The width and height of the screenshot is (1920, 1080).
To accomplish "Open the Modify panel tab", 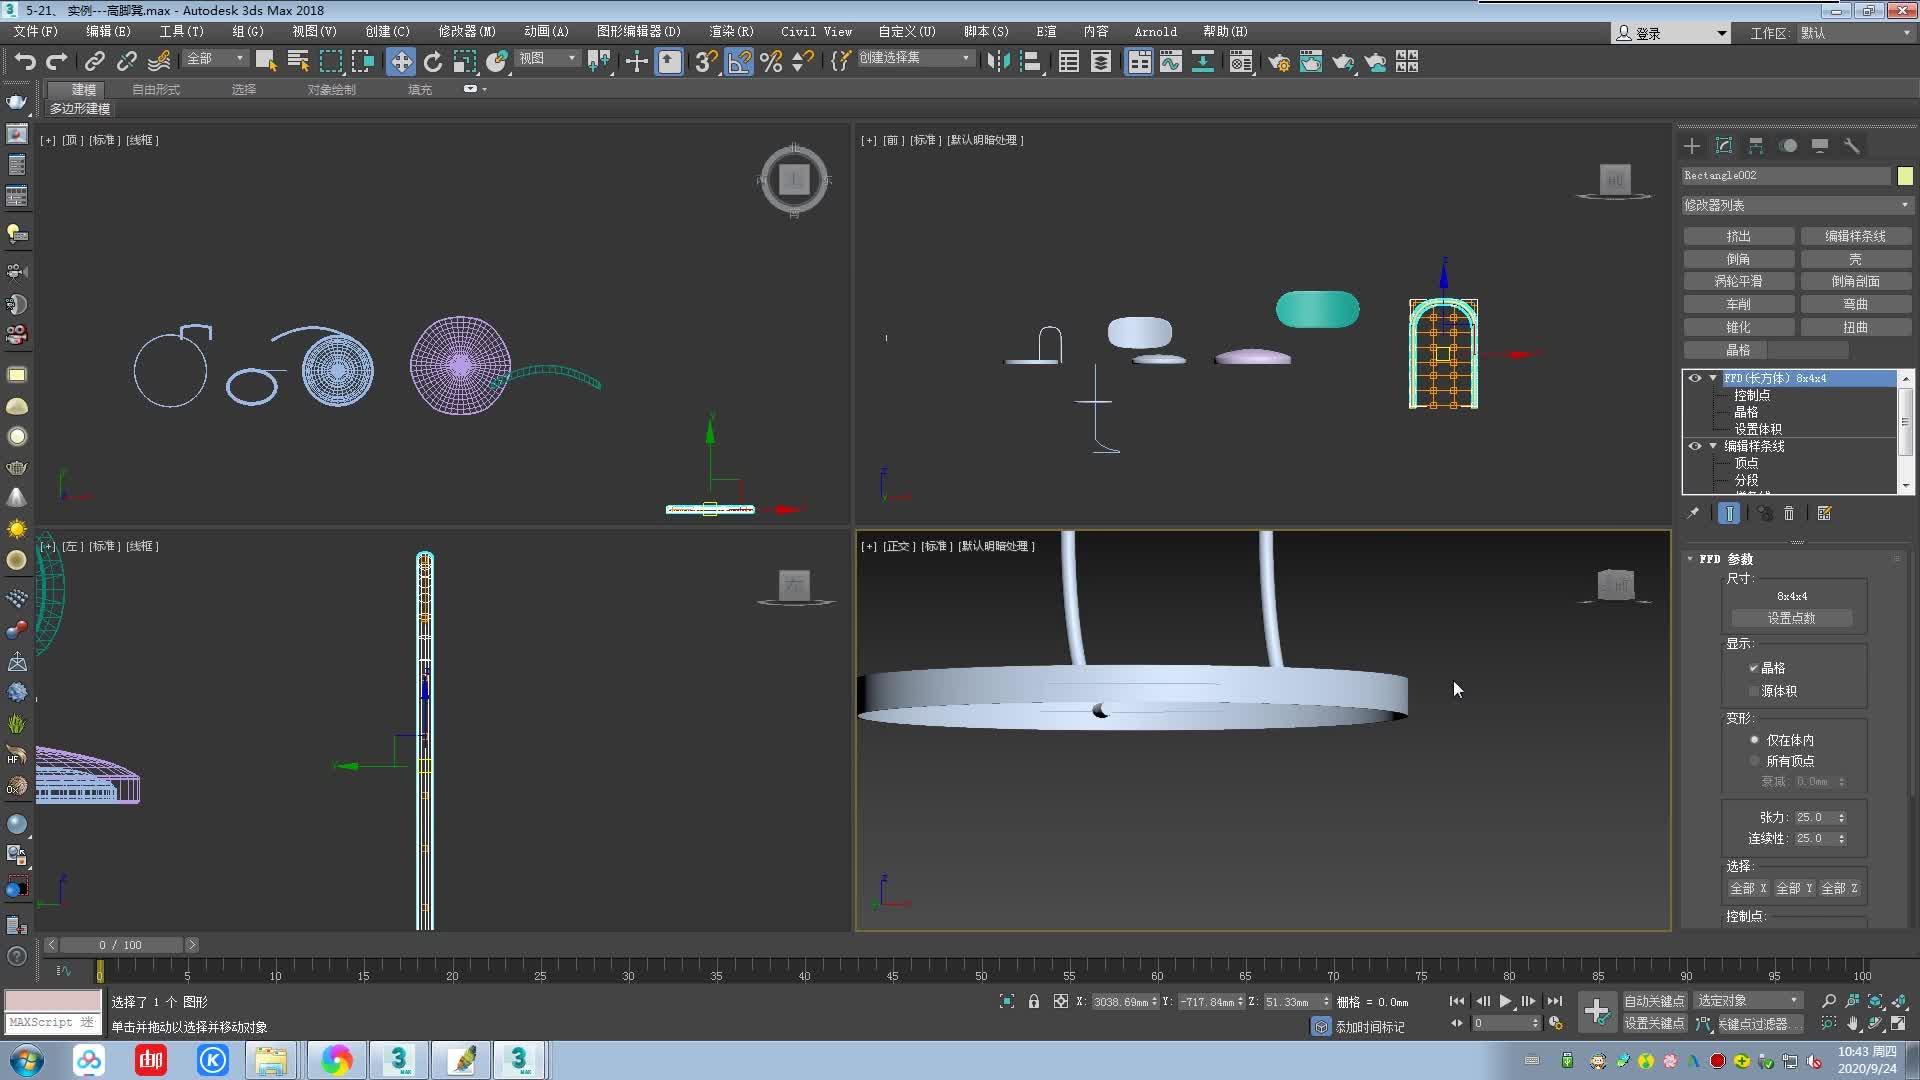I will (x=1724, y=146).
